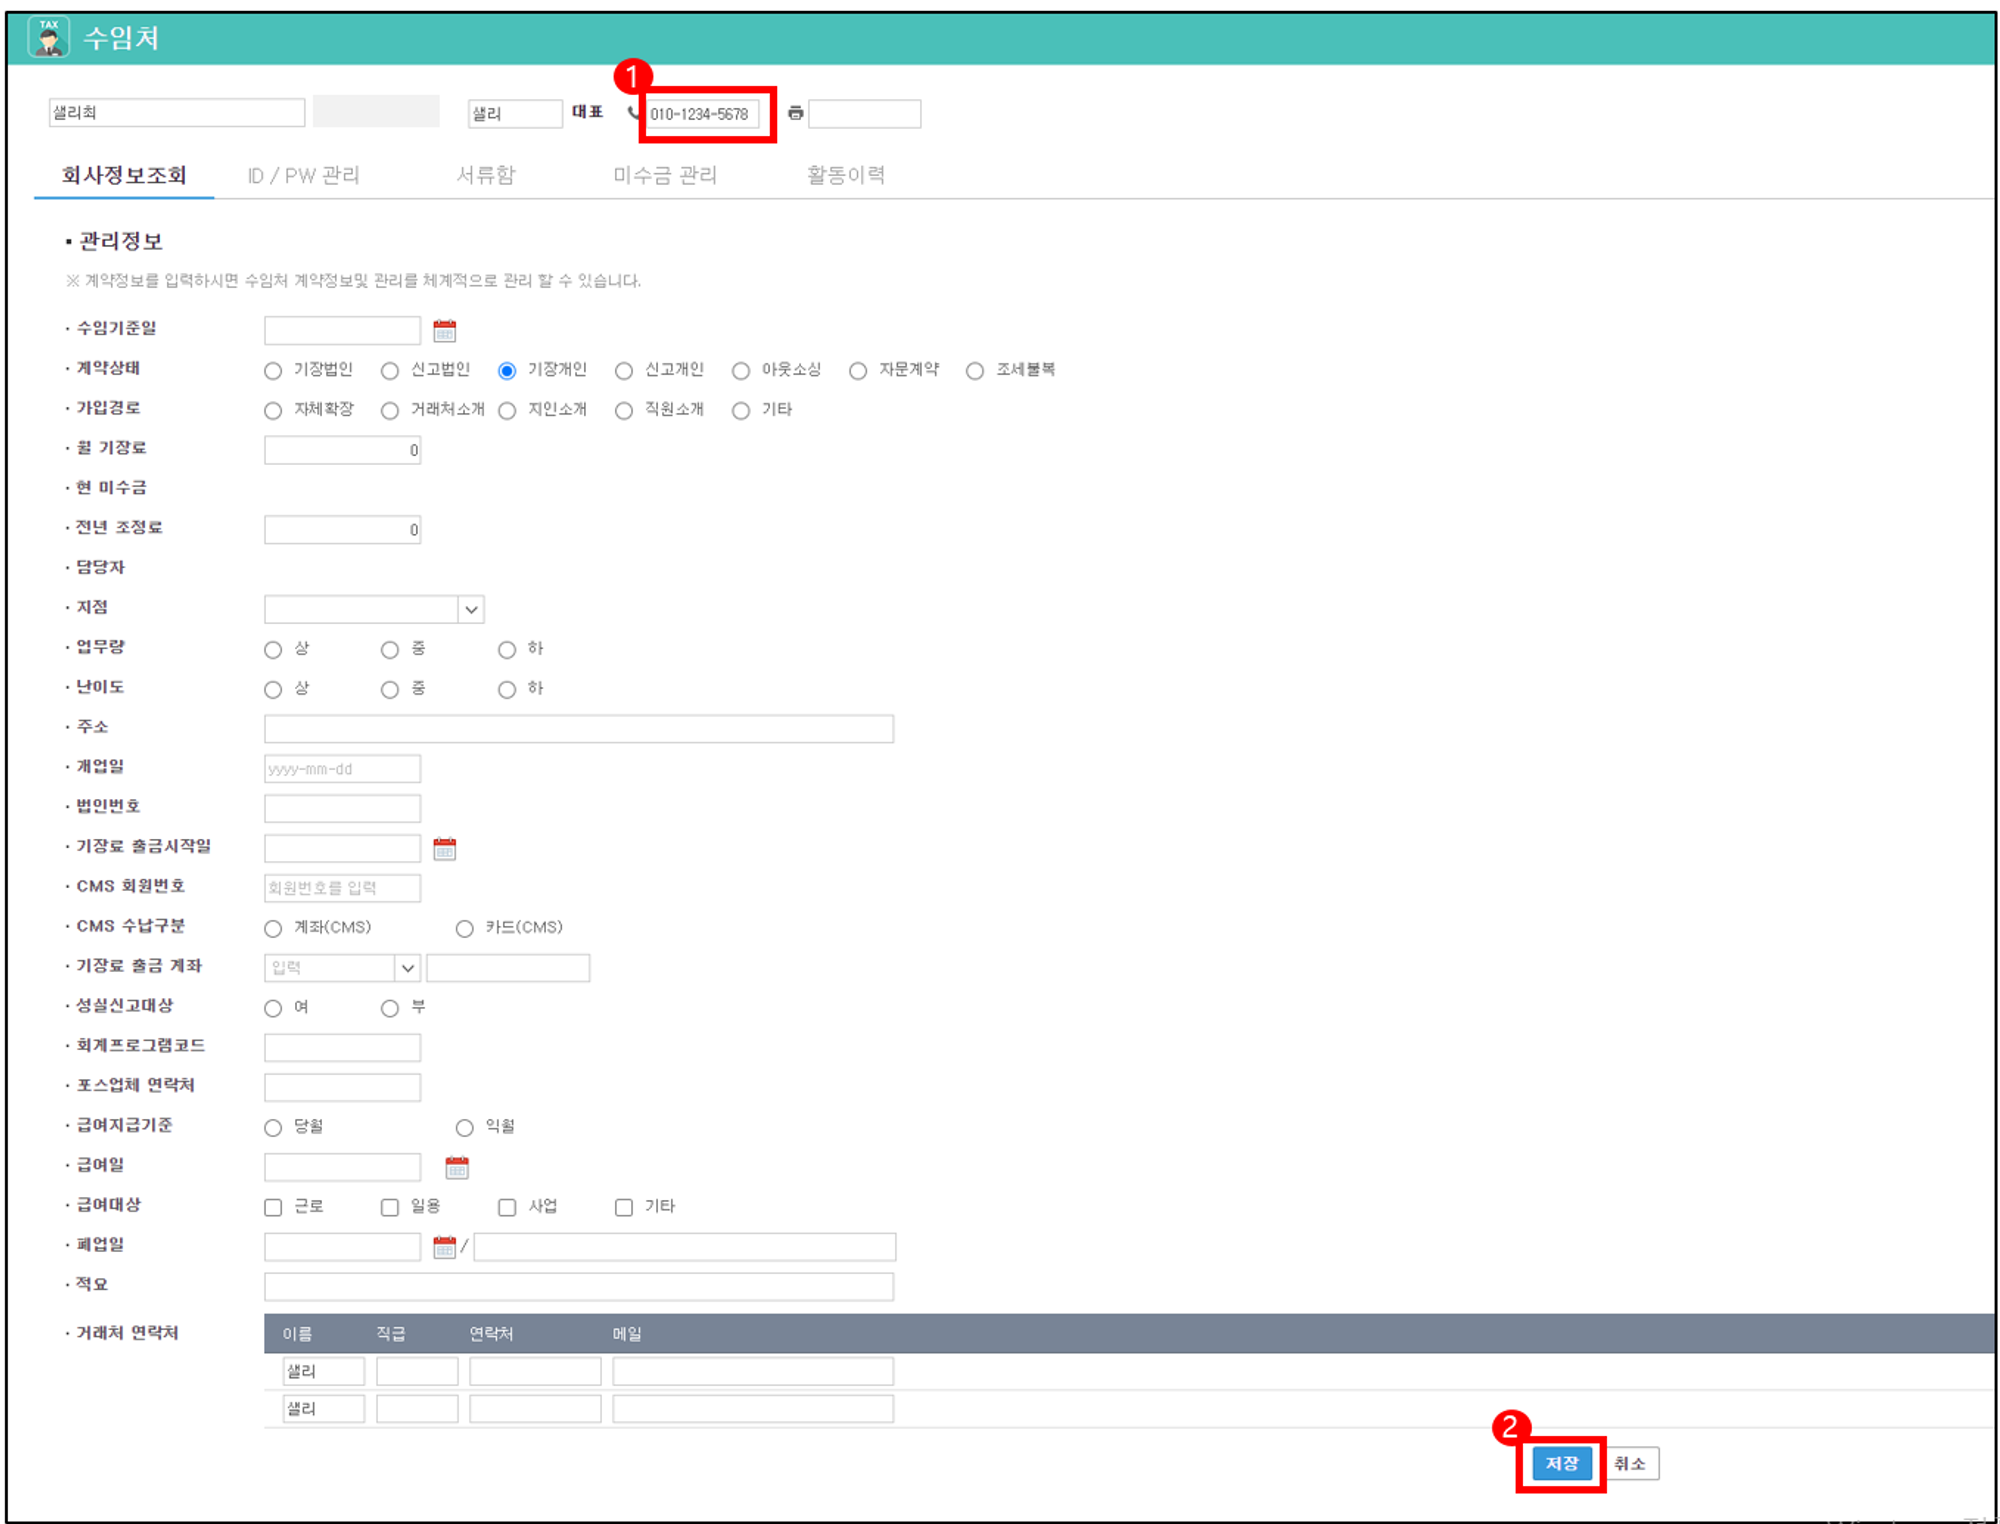Select 기장법인 contract status radio

[273, 371]
